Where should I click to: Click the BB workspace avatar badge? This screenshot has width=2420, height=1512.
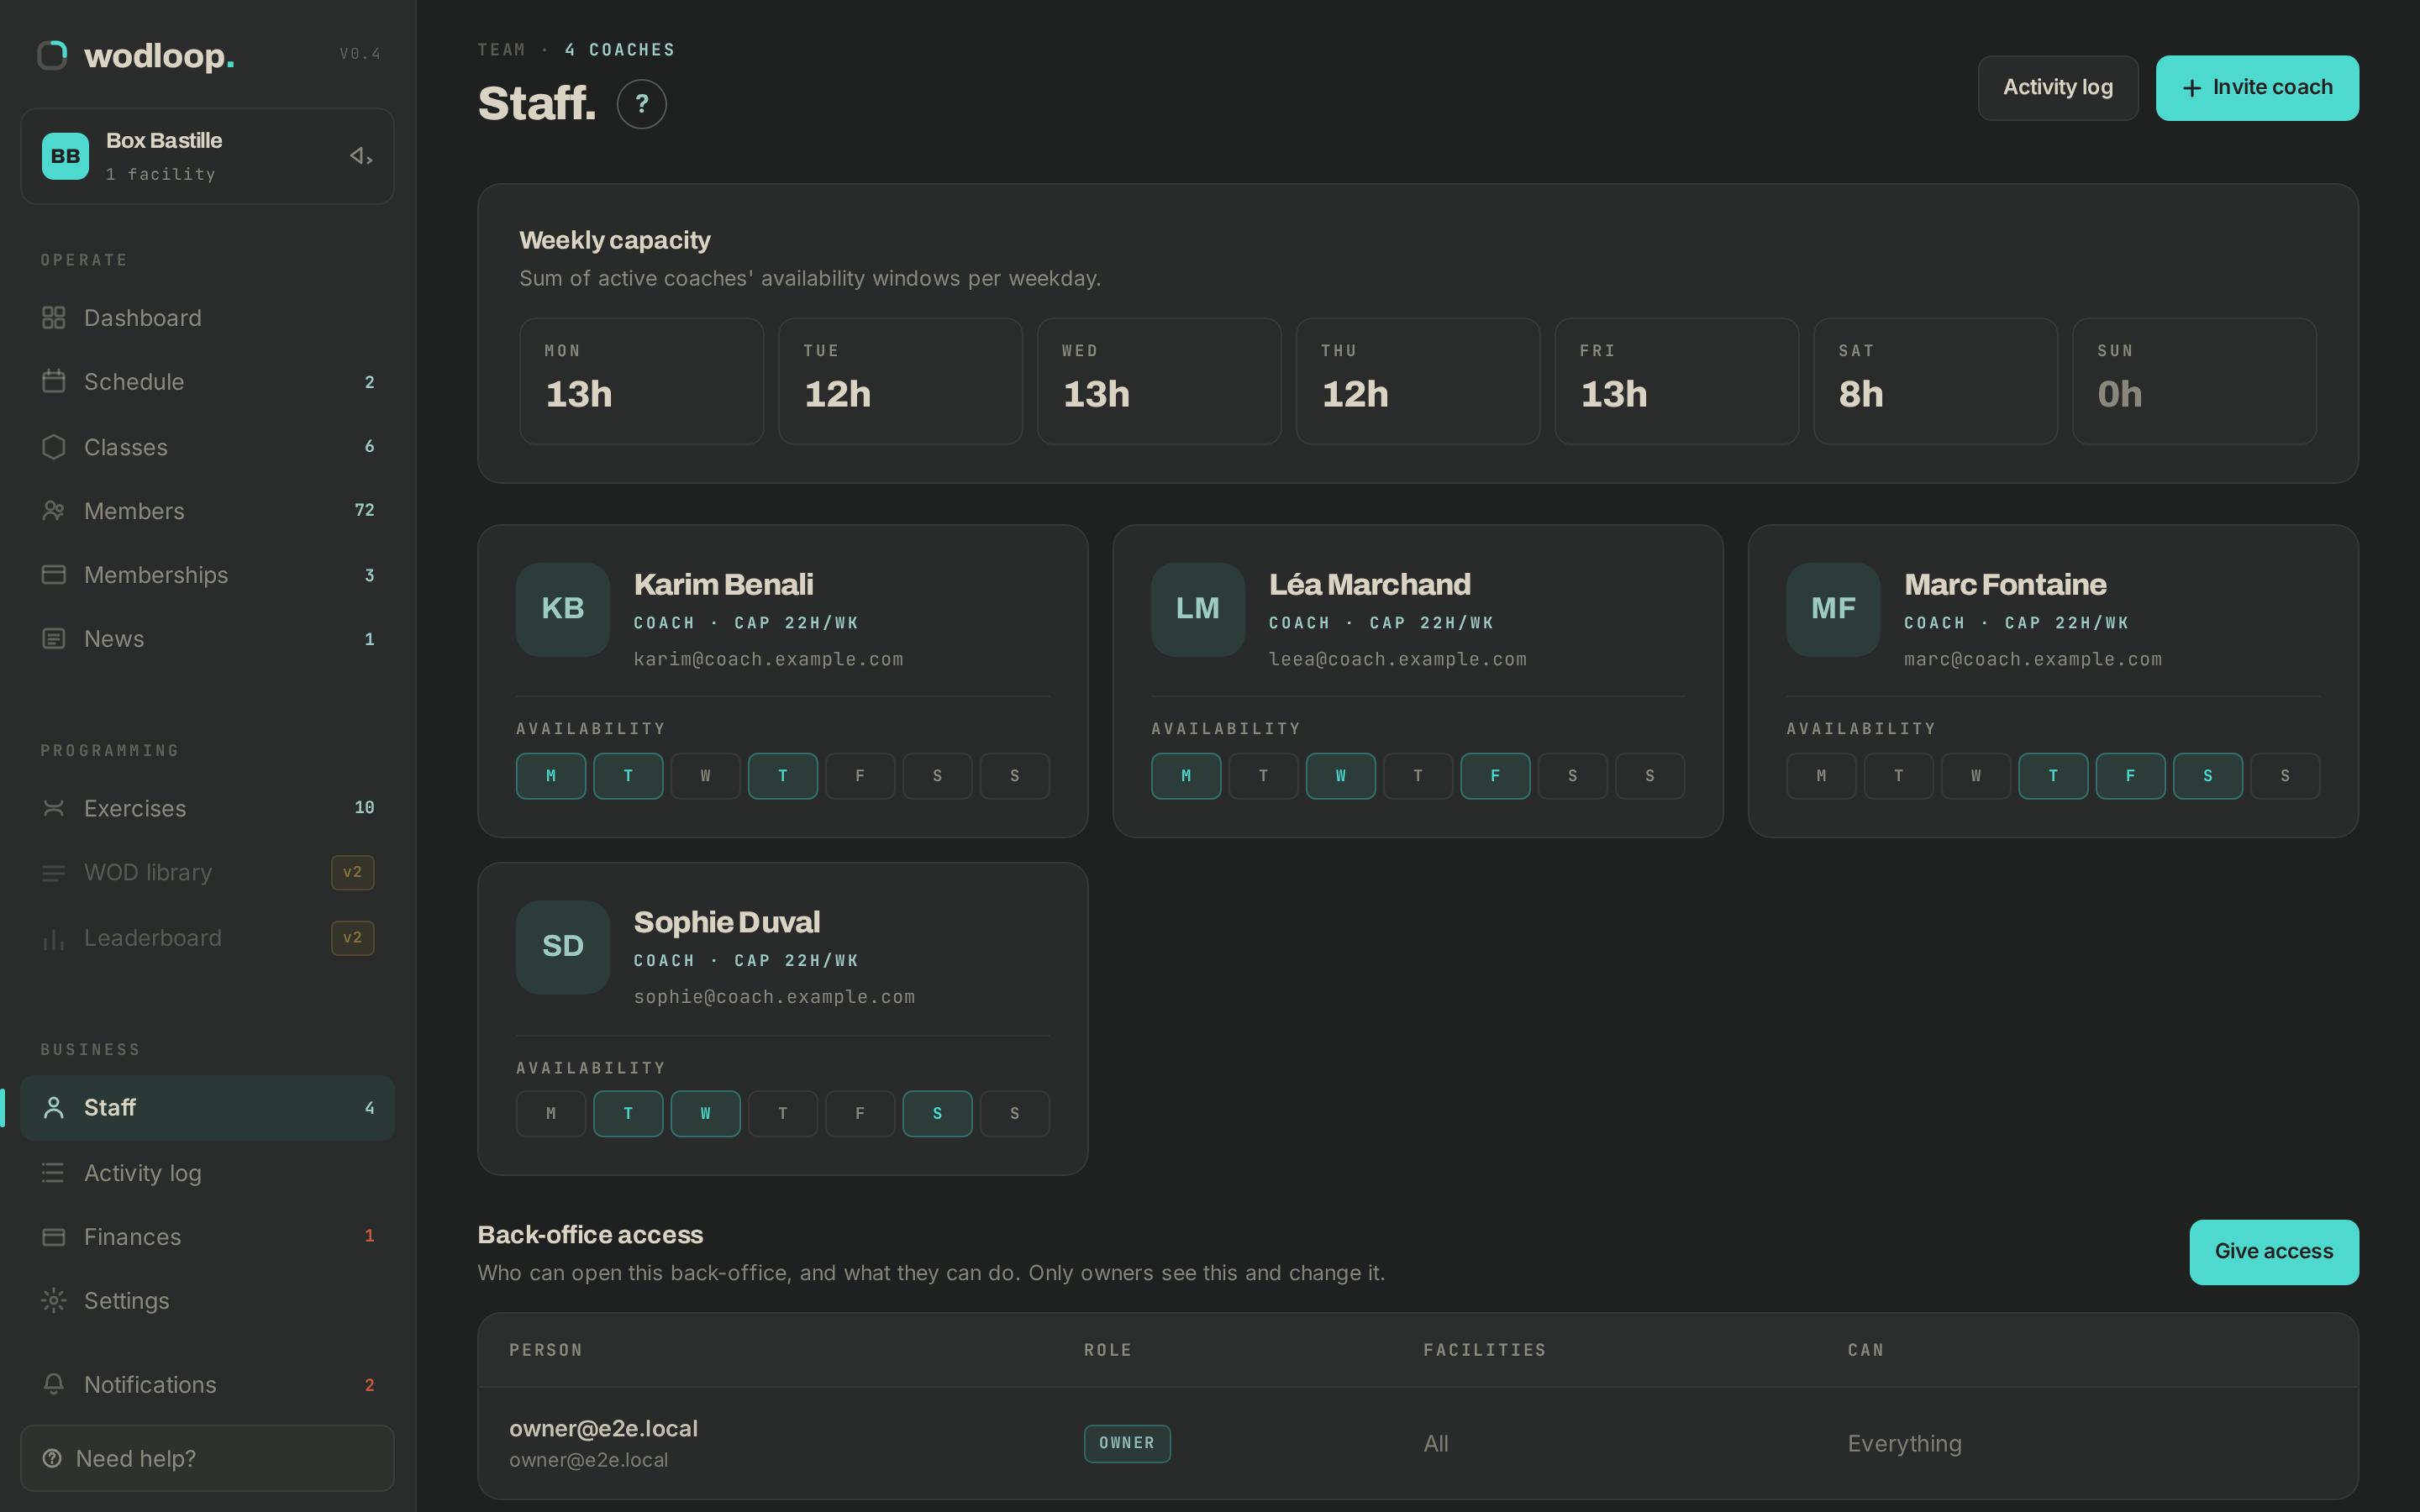pyautogui.click(x=66, y=156)
